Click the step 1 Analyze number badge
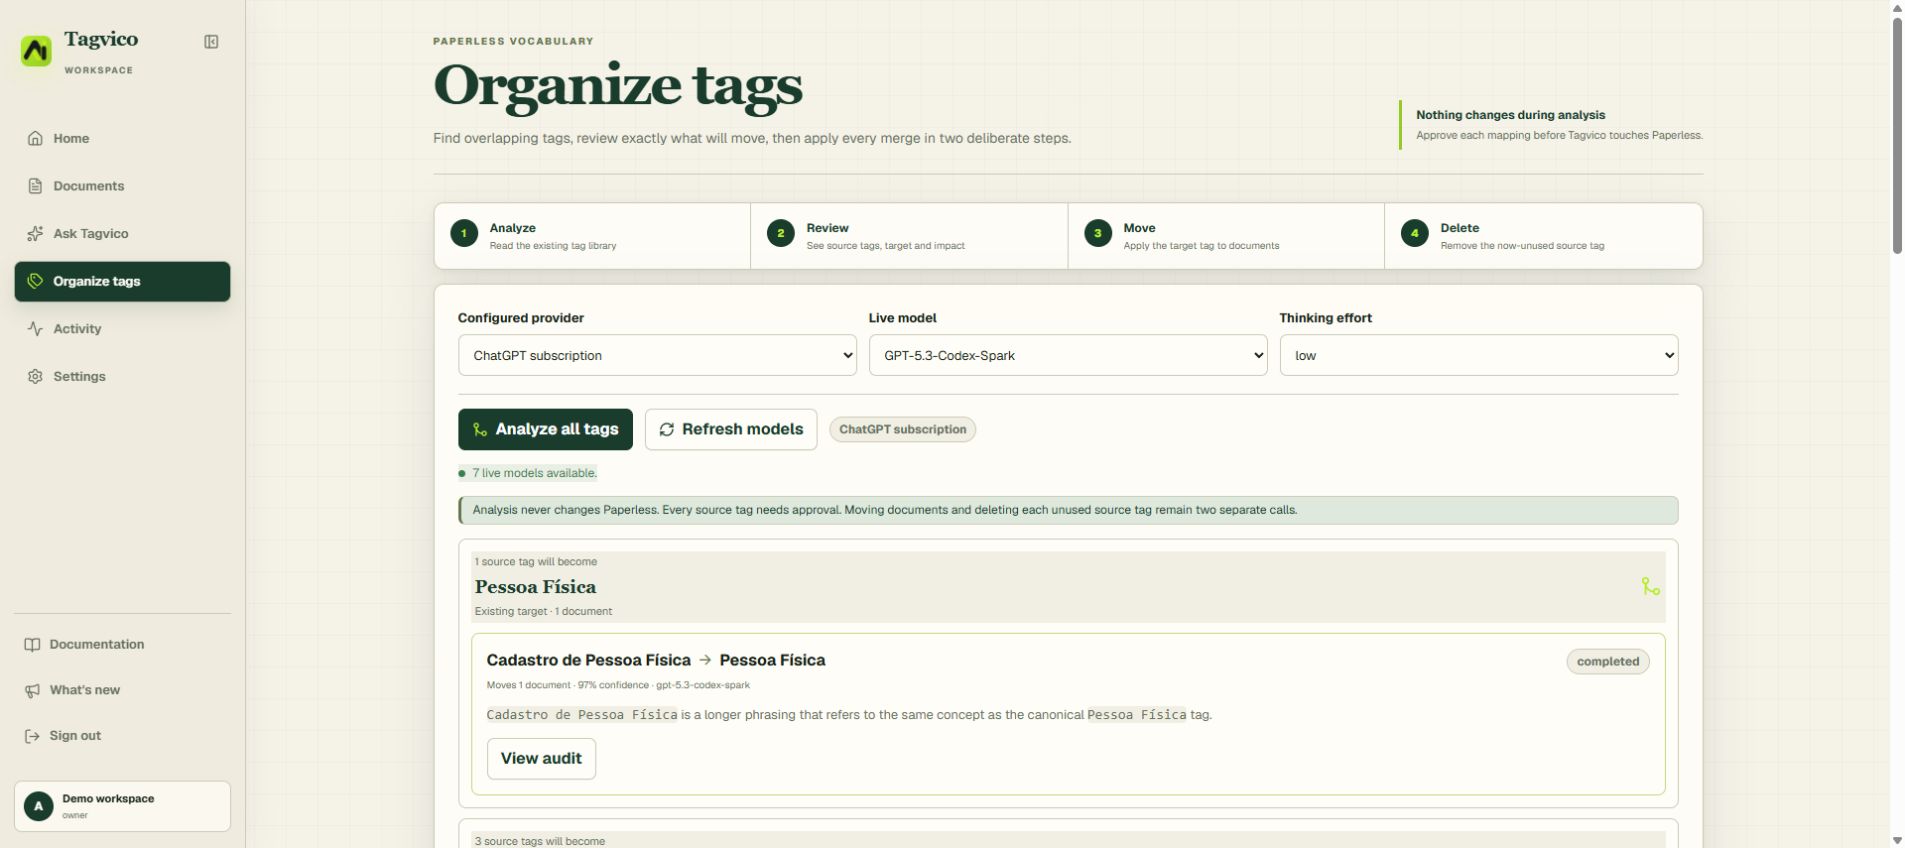Screen dimensions: 1905x848 [x=464, y=234]
